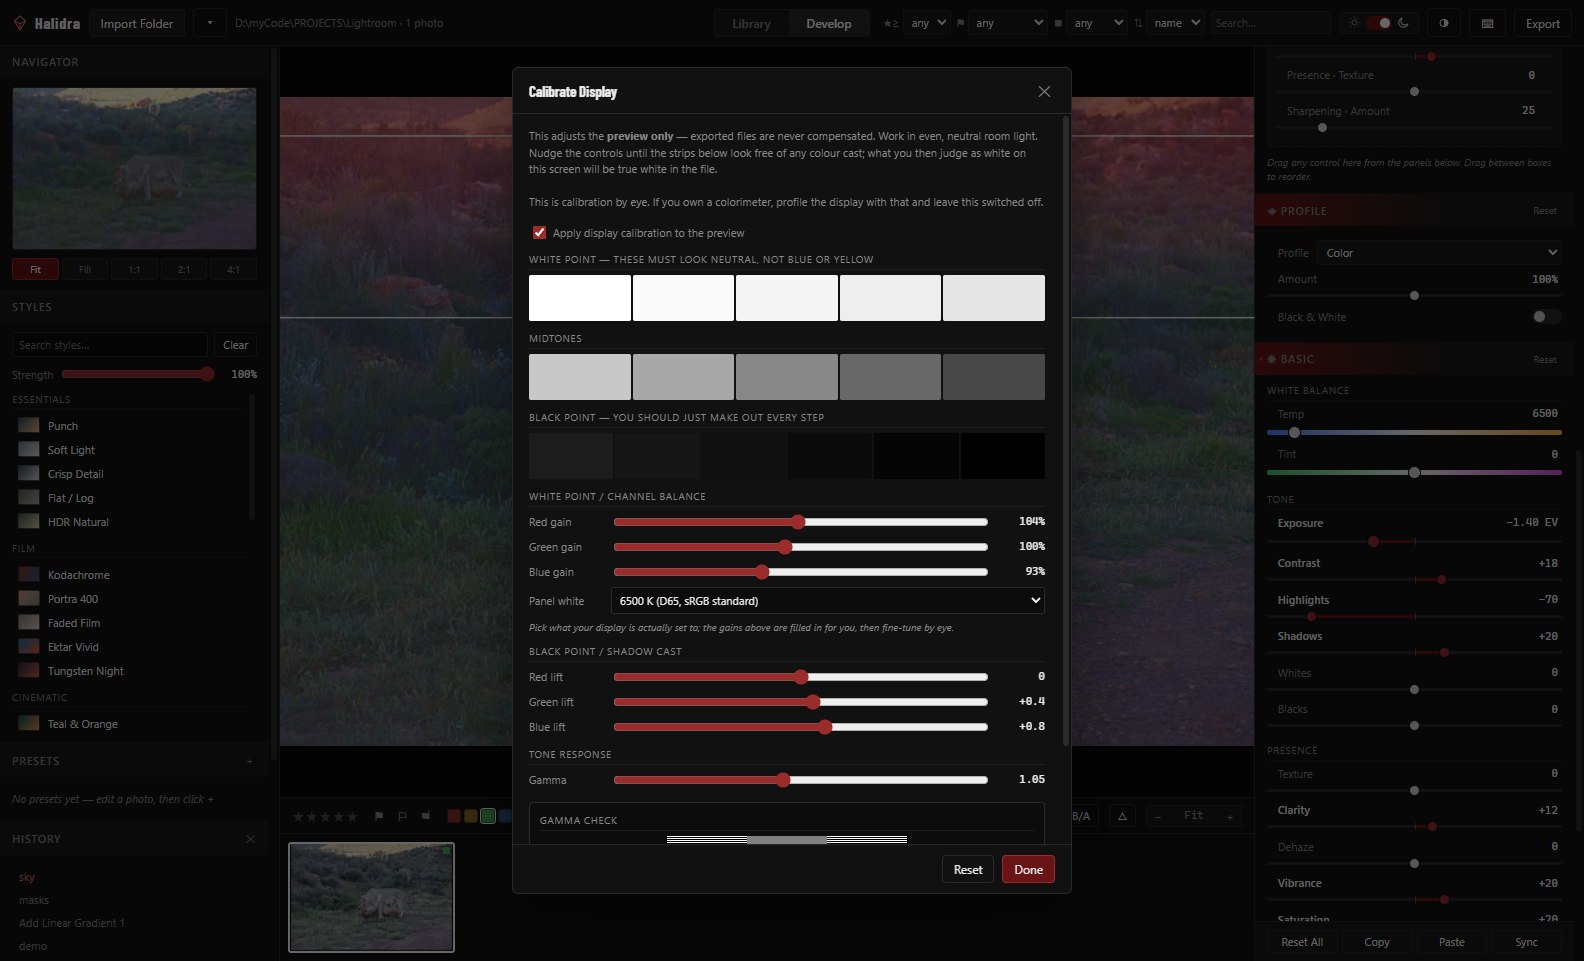Select the Fill navigator zoom option
This screenshot has height=961, width=1584.
85,269
